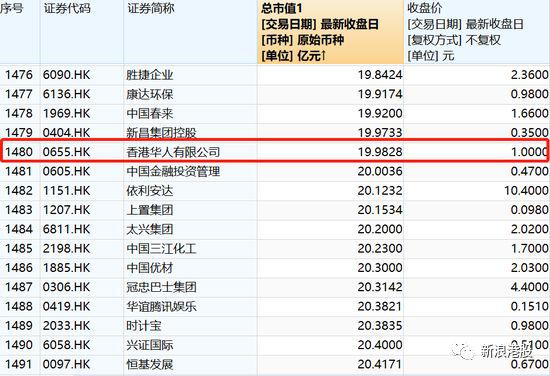The height and width of the screenshot is (376, 550).
Task: Select closing price cell 0.6700
Action: (x=529, y=364)
